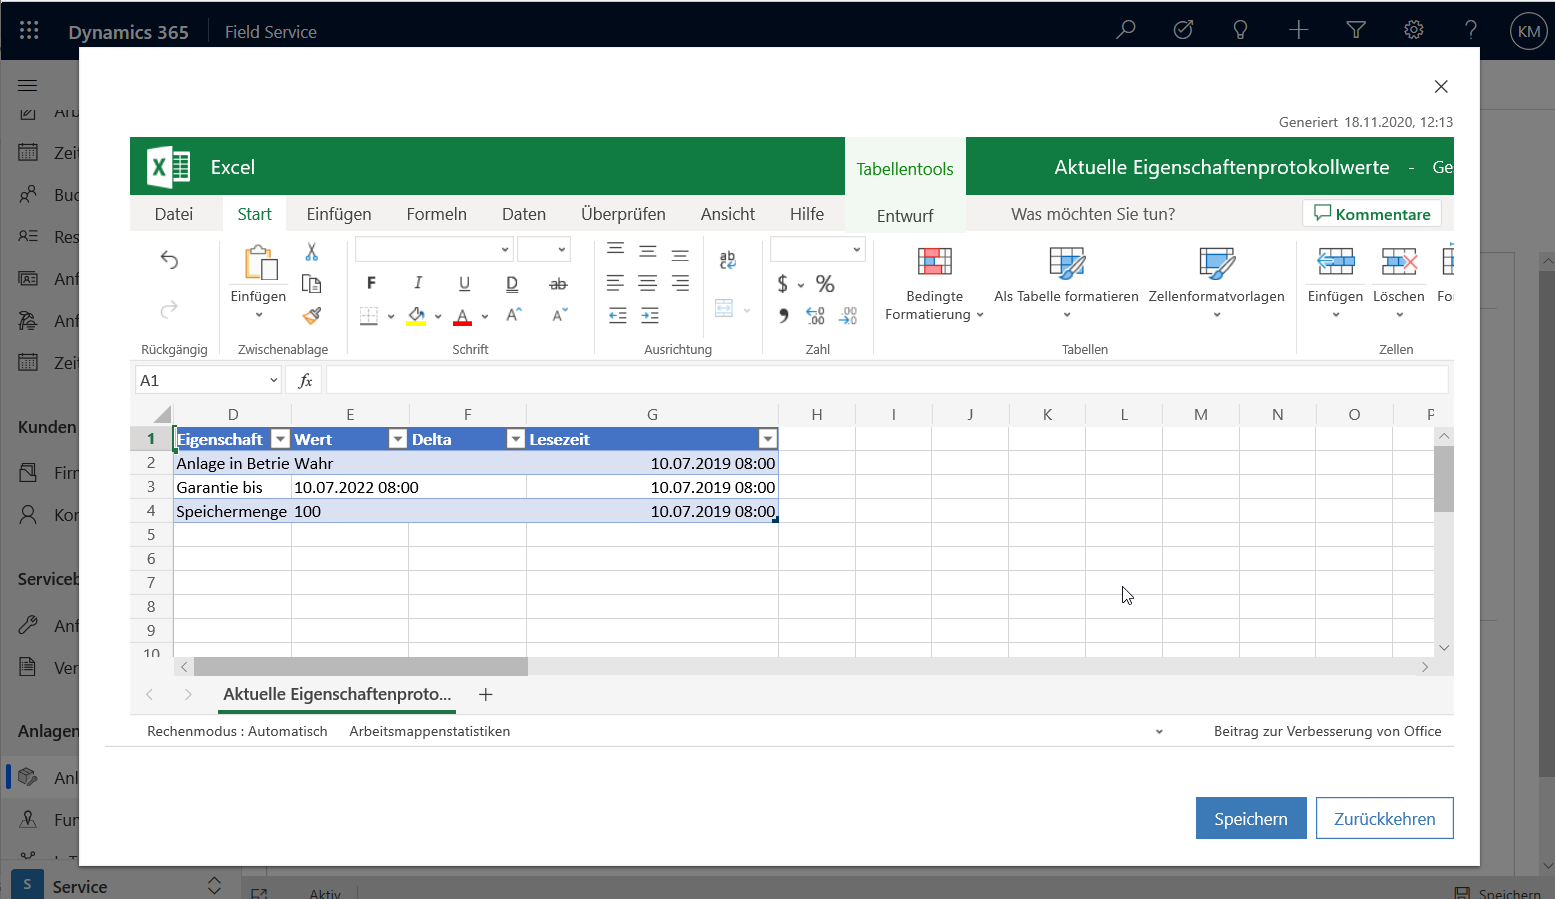Screen dimensions: 1555x899
Task: Click the Löschen cells icon
Action: coord(1398,263)
